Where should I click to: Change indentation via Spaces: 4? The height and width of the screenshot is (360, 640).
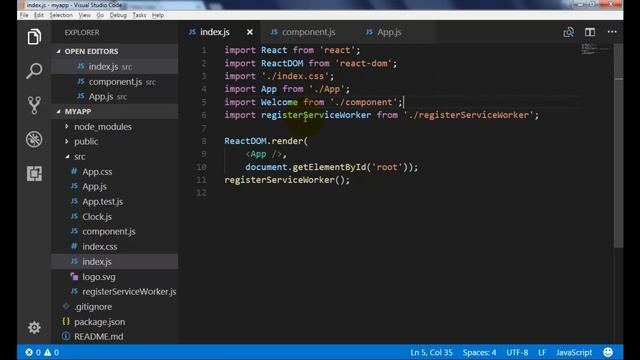479,352
